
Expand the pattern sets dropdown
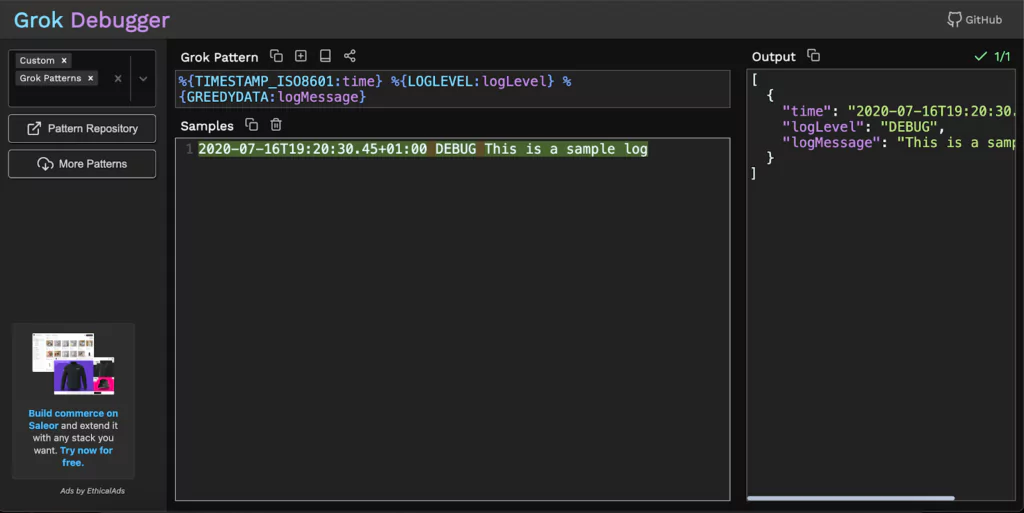coord(143,78)
